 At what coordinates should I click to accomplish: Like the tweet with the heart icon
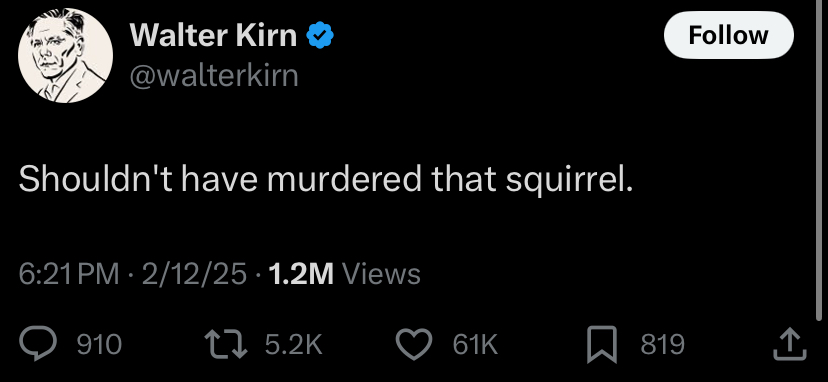tap(415, 344)
